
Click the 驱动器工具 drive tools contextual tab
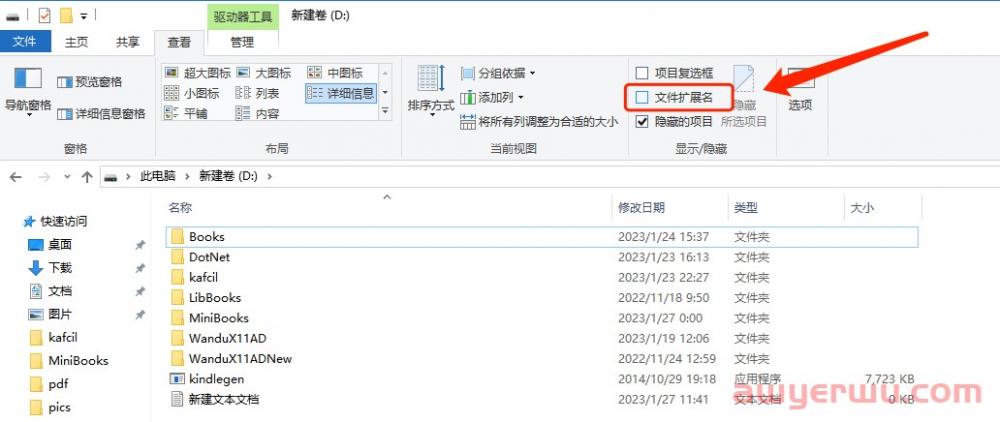pyautogui.click(x=243, y=16)
